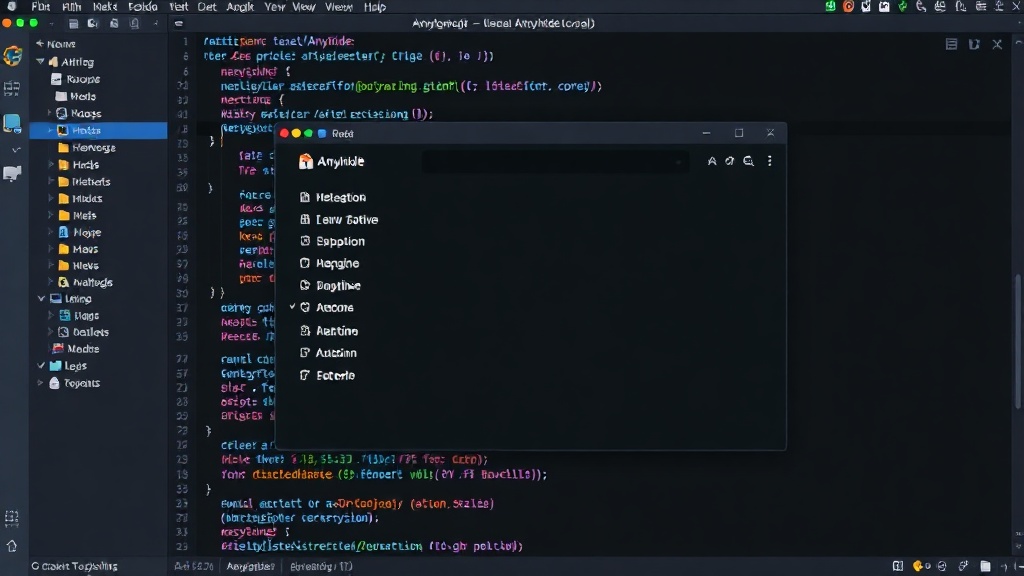Image resolution: width=1024 pixels, height=576 pixels.
Task: Select the 'Ruoge' file in tree
Action: tap(76, 79)
